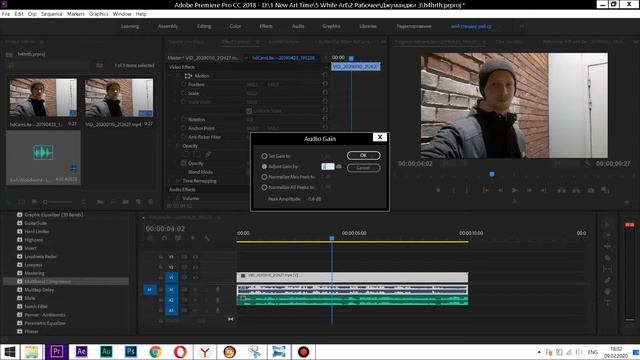
Task: Open the File menu
Action: click(6, 14)
